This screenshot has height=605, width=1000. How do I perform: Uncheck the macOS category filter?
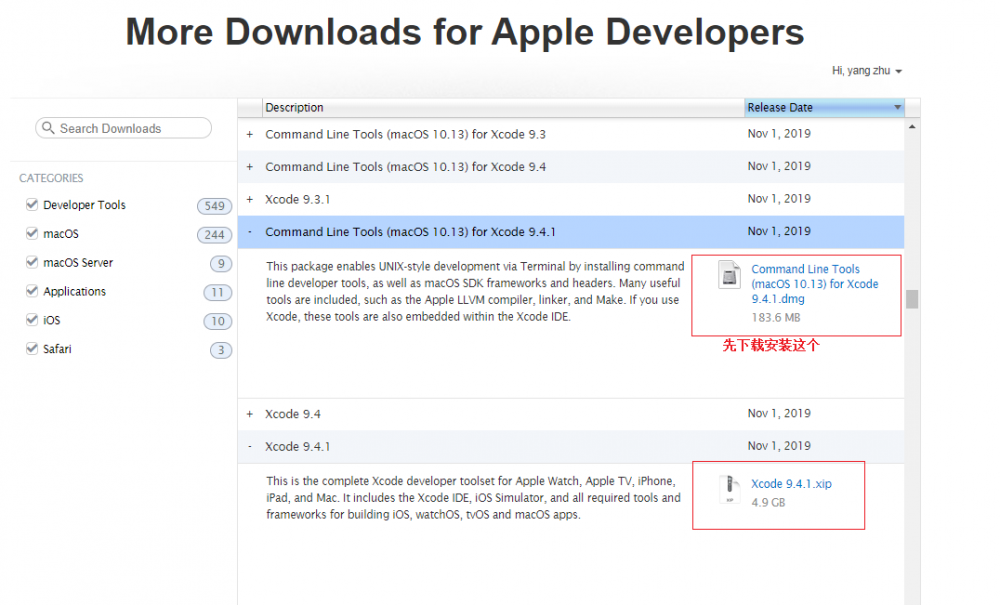[x=31, y=233]
